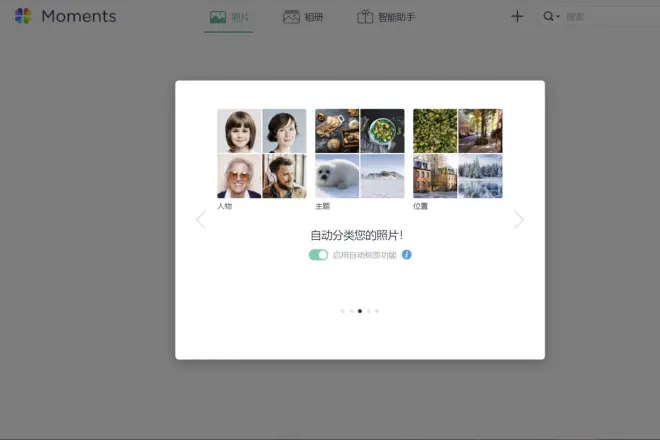This screenshot has height=440, width=660.
Task: Click the autumn tree street thumbnail
Action: [480, 131]
